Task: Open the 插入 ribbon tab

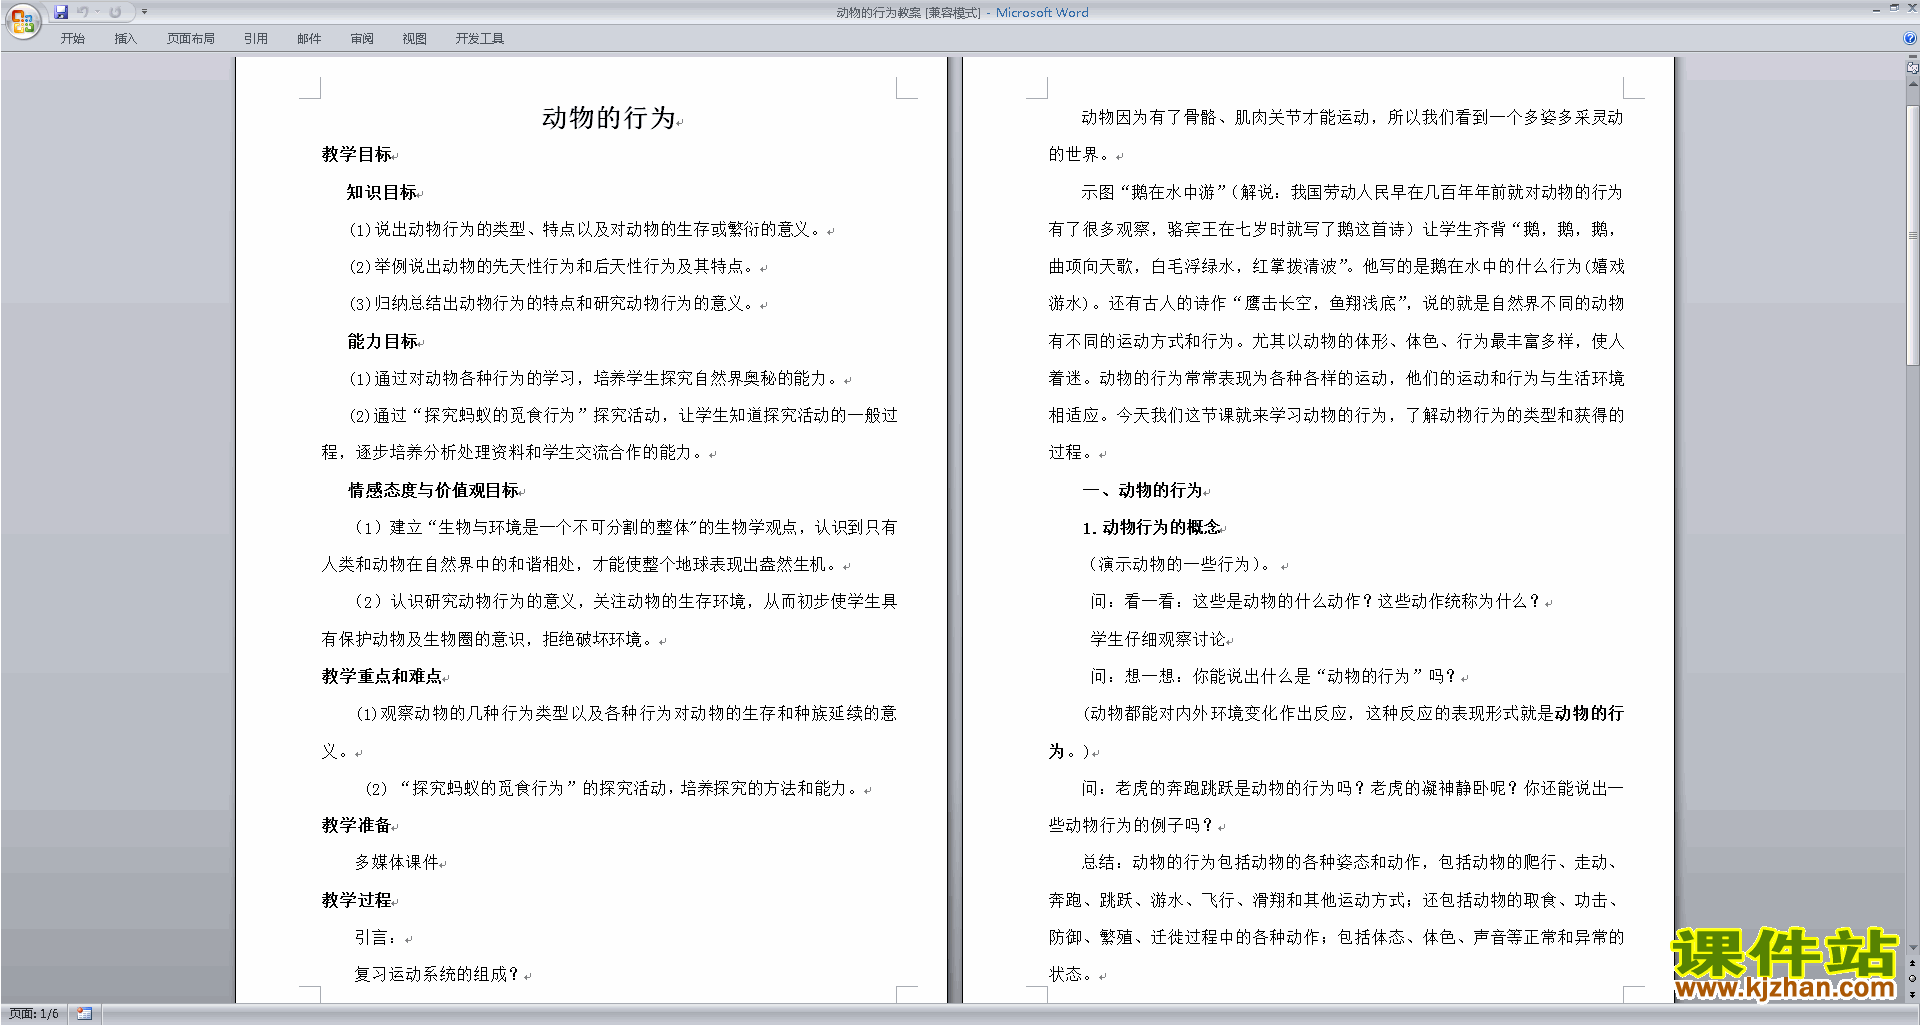Action: point(125,39)
